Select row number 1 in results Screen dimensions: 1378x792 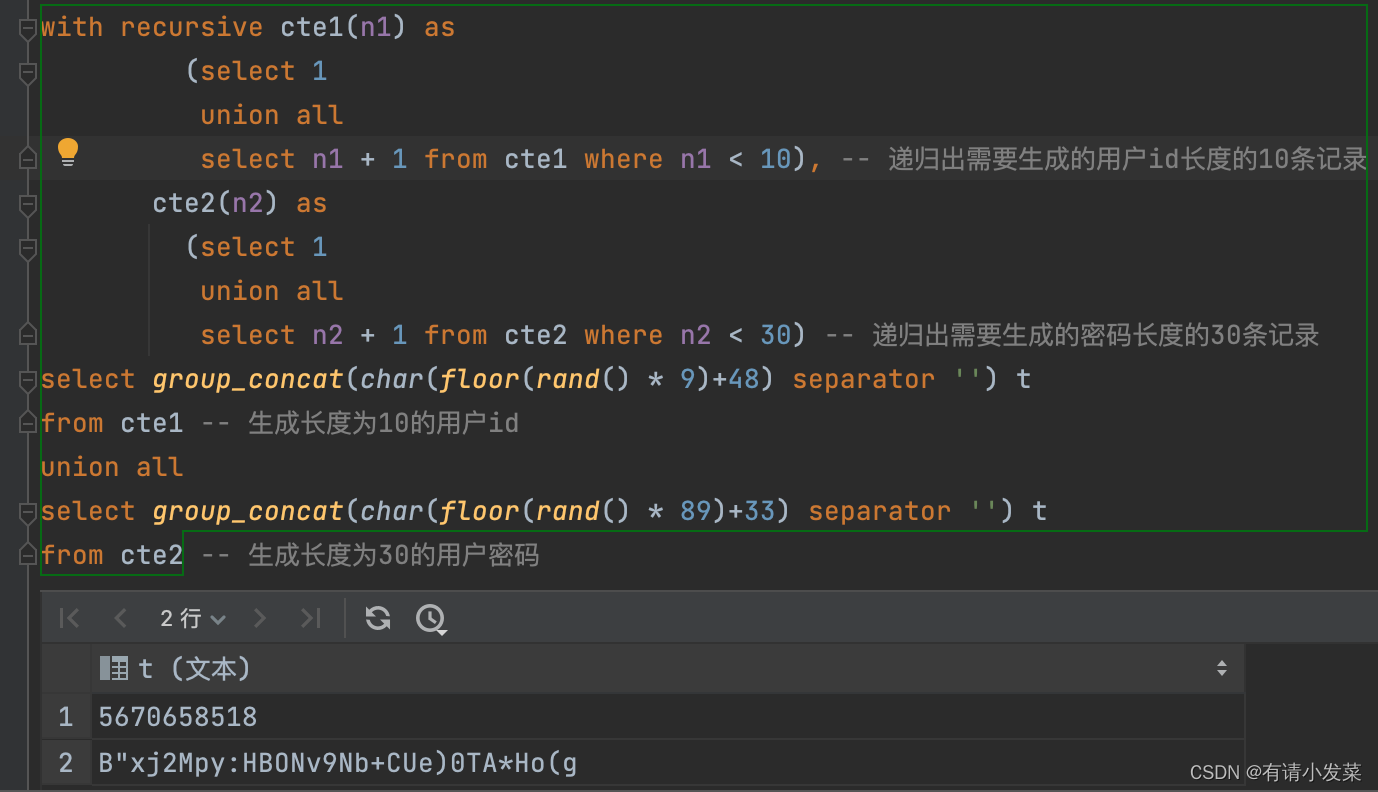66,717
